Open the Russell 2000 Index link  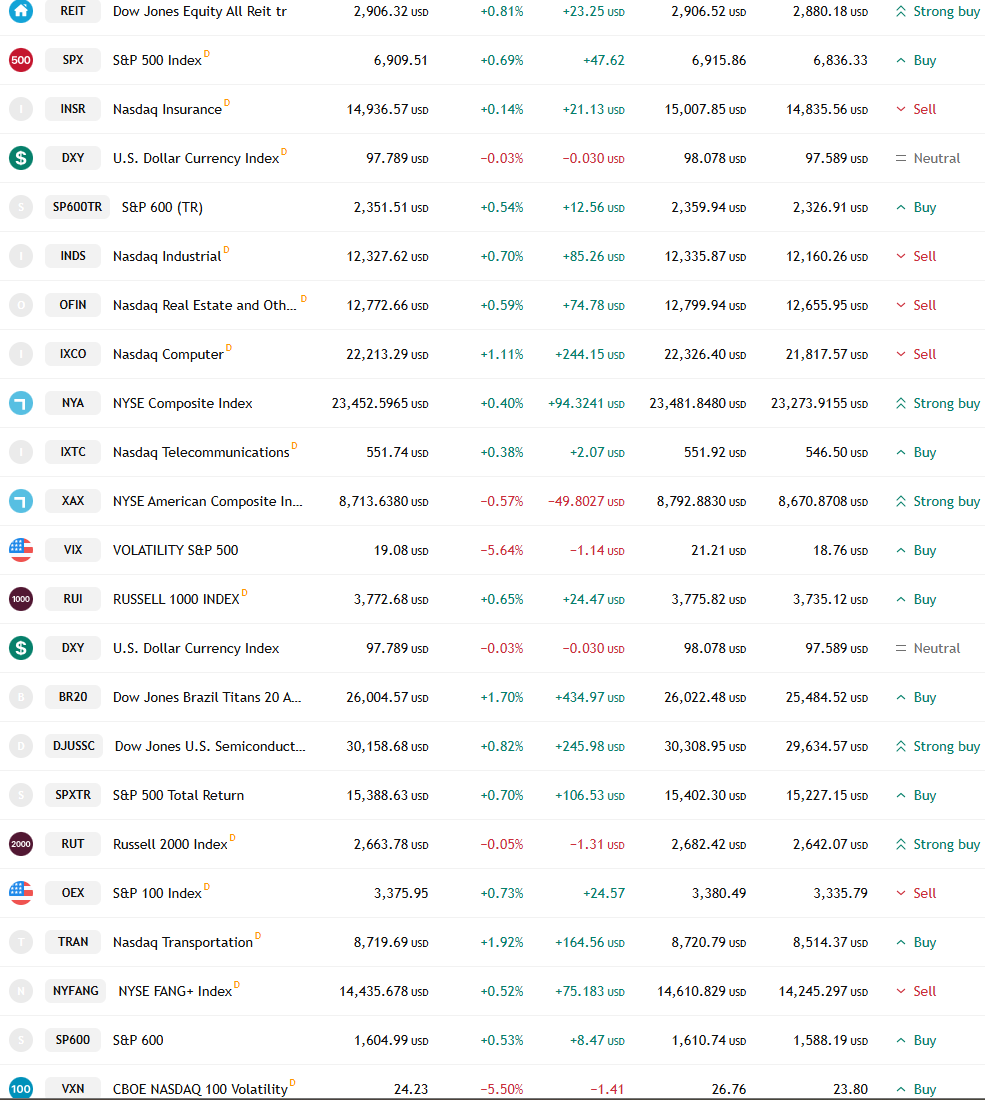click(170, 844)
